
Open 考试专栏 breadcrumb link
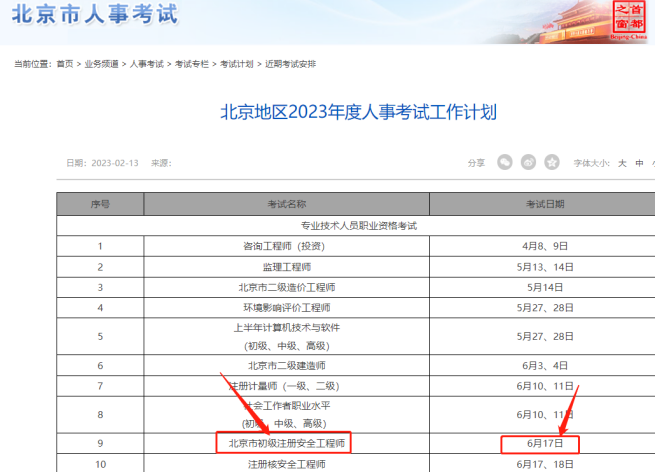point(192,64)
